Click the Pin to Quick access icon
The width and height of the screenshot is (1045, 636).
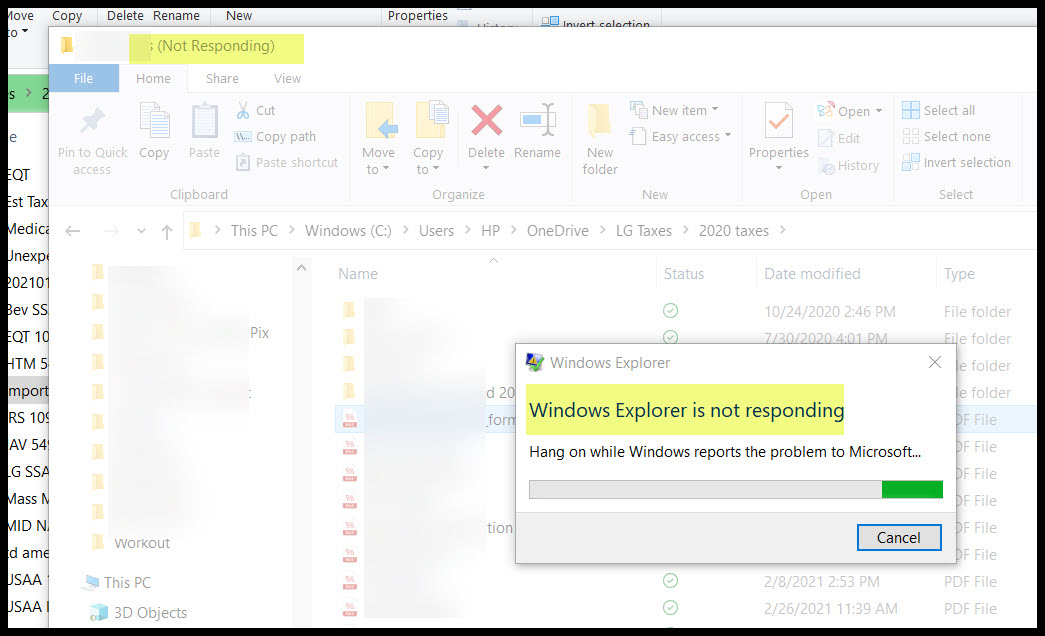[x=92, y=121]
